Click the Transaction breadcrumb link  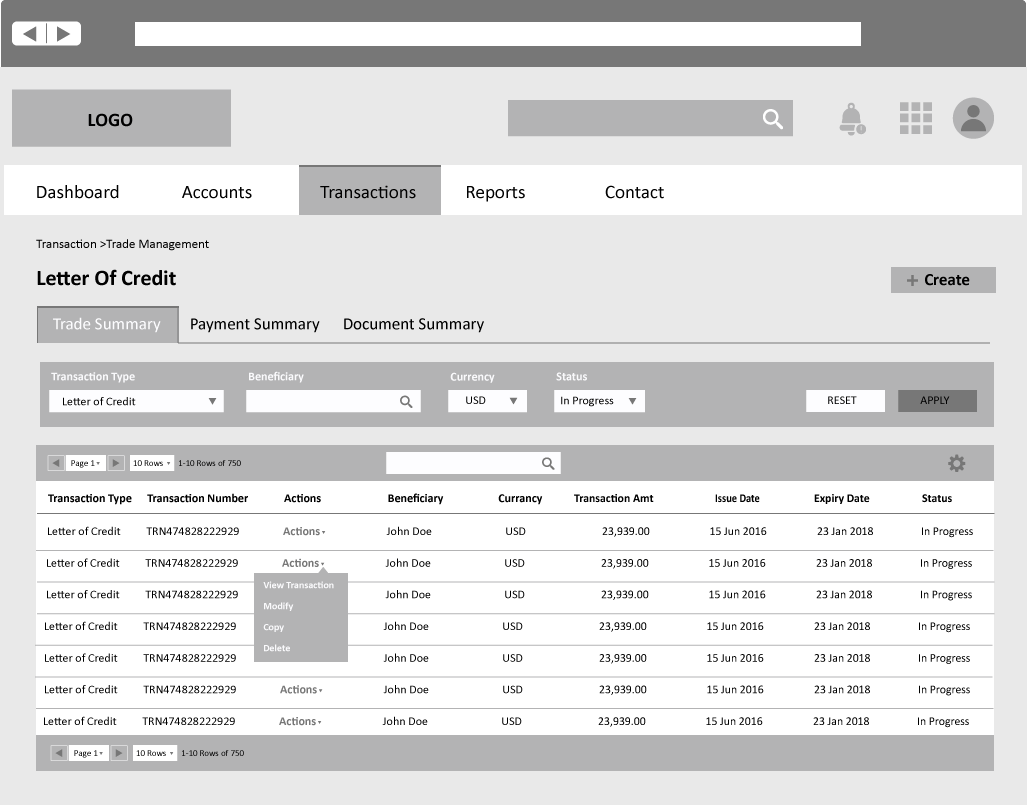click(x=66, y=244)
